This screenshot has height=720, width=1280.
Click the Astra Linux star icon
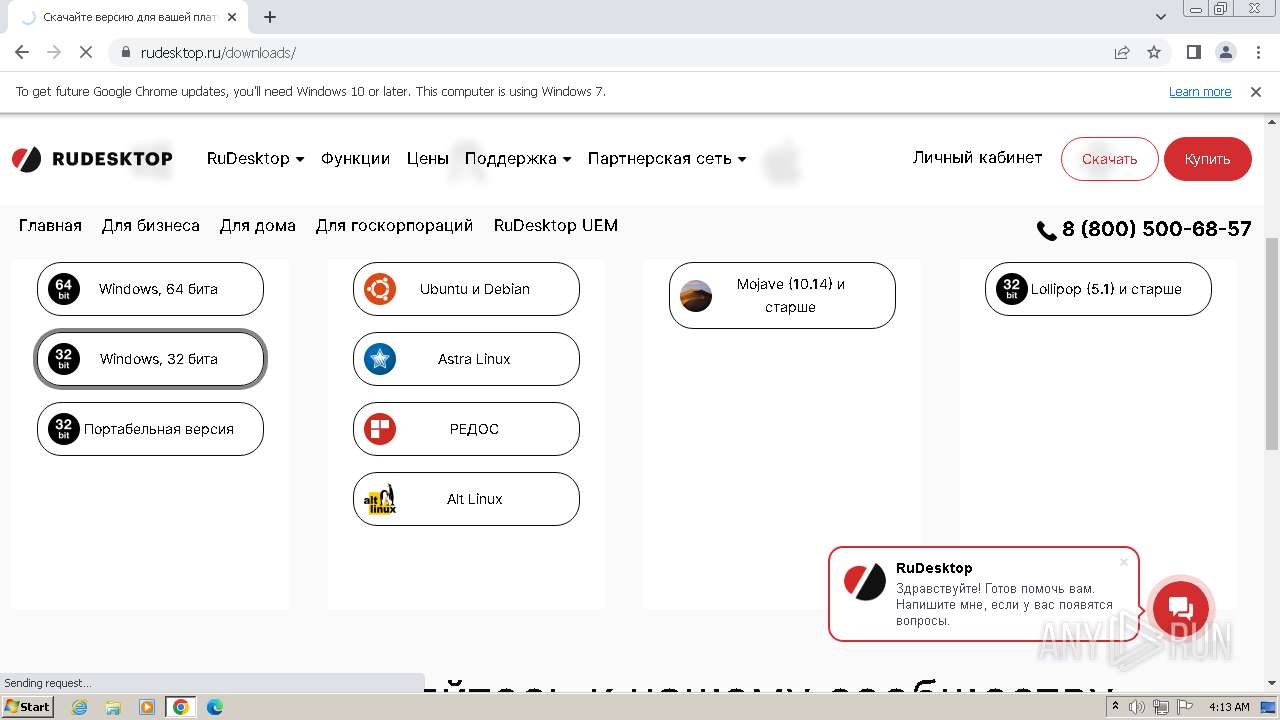380,359
